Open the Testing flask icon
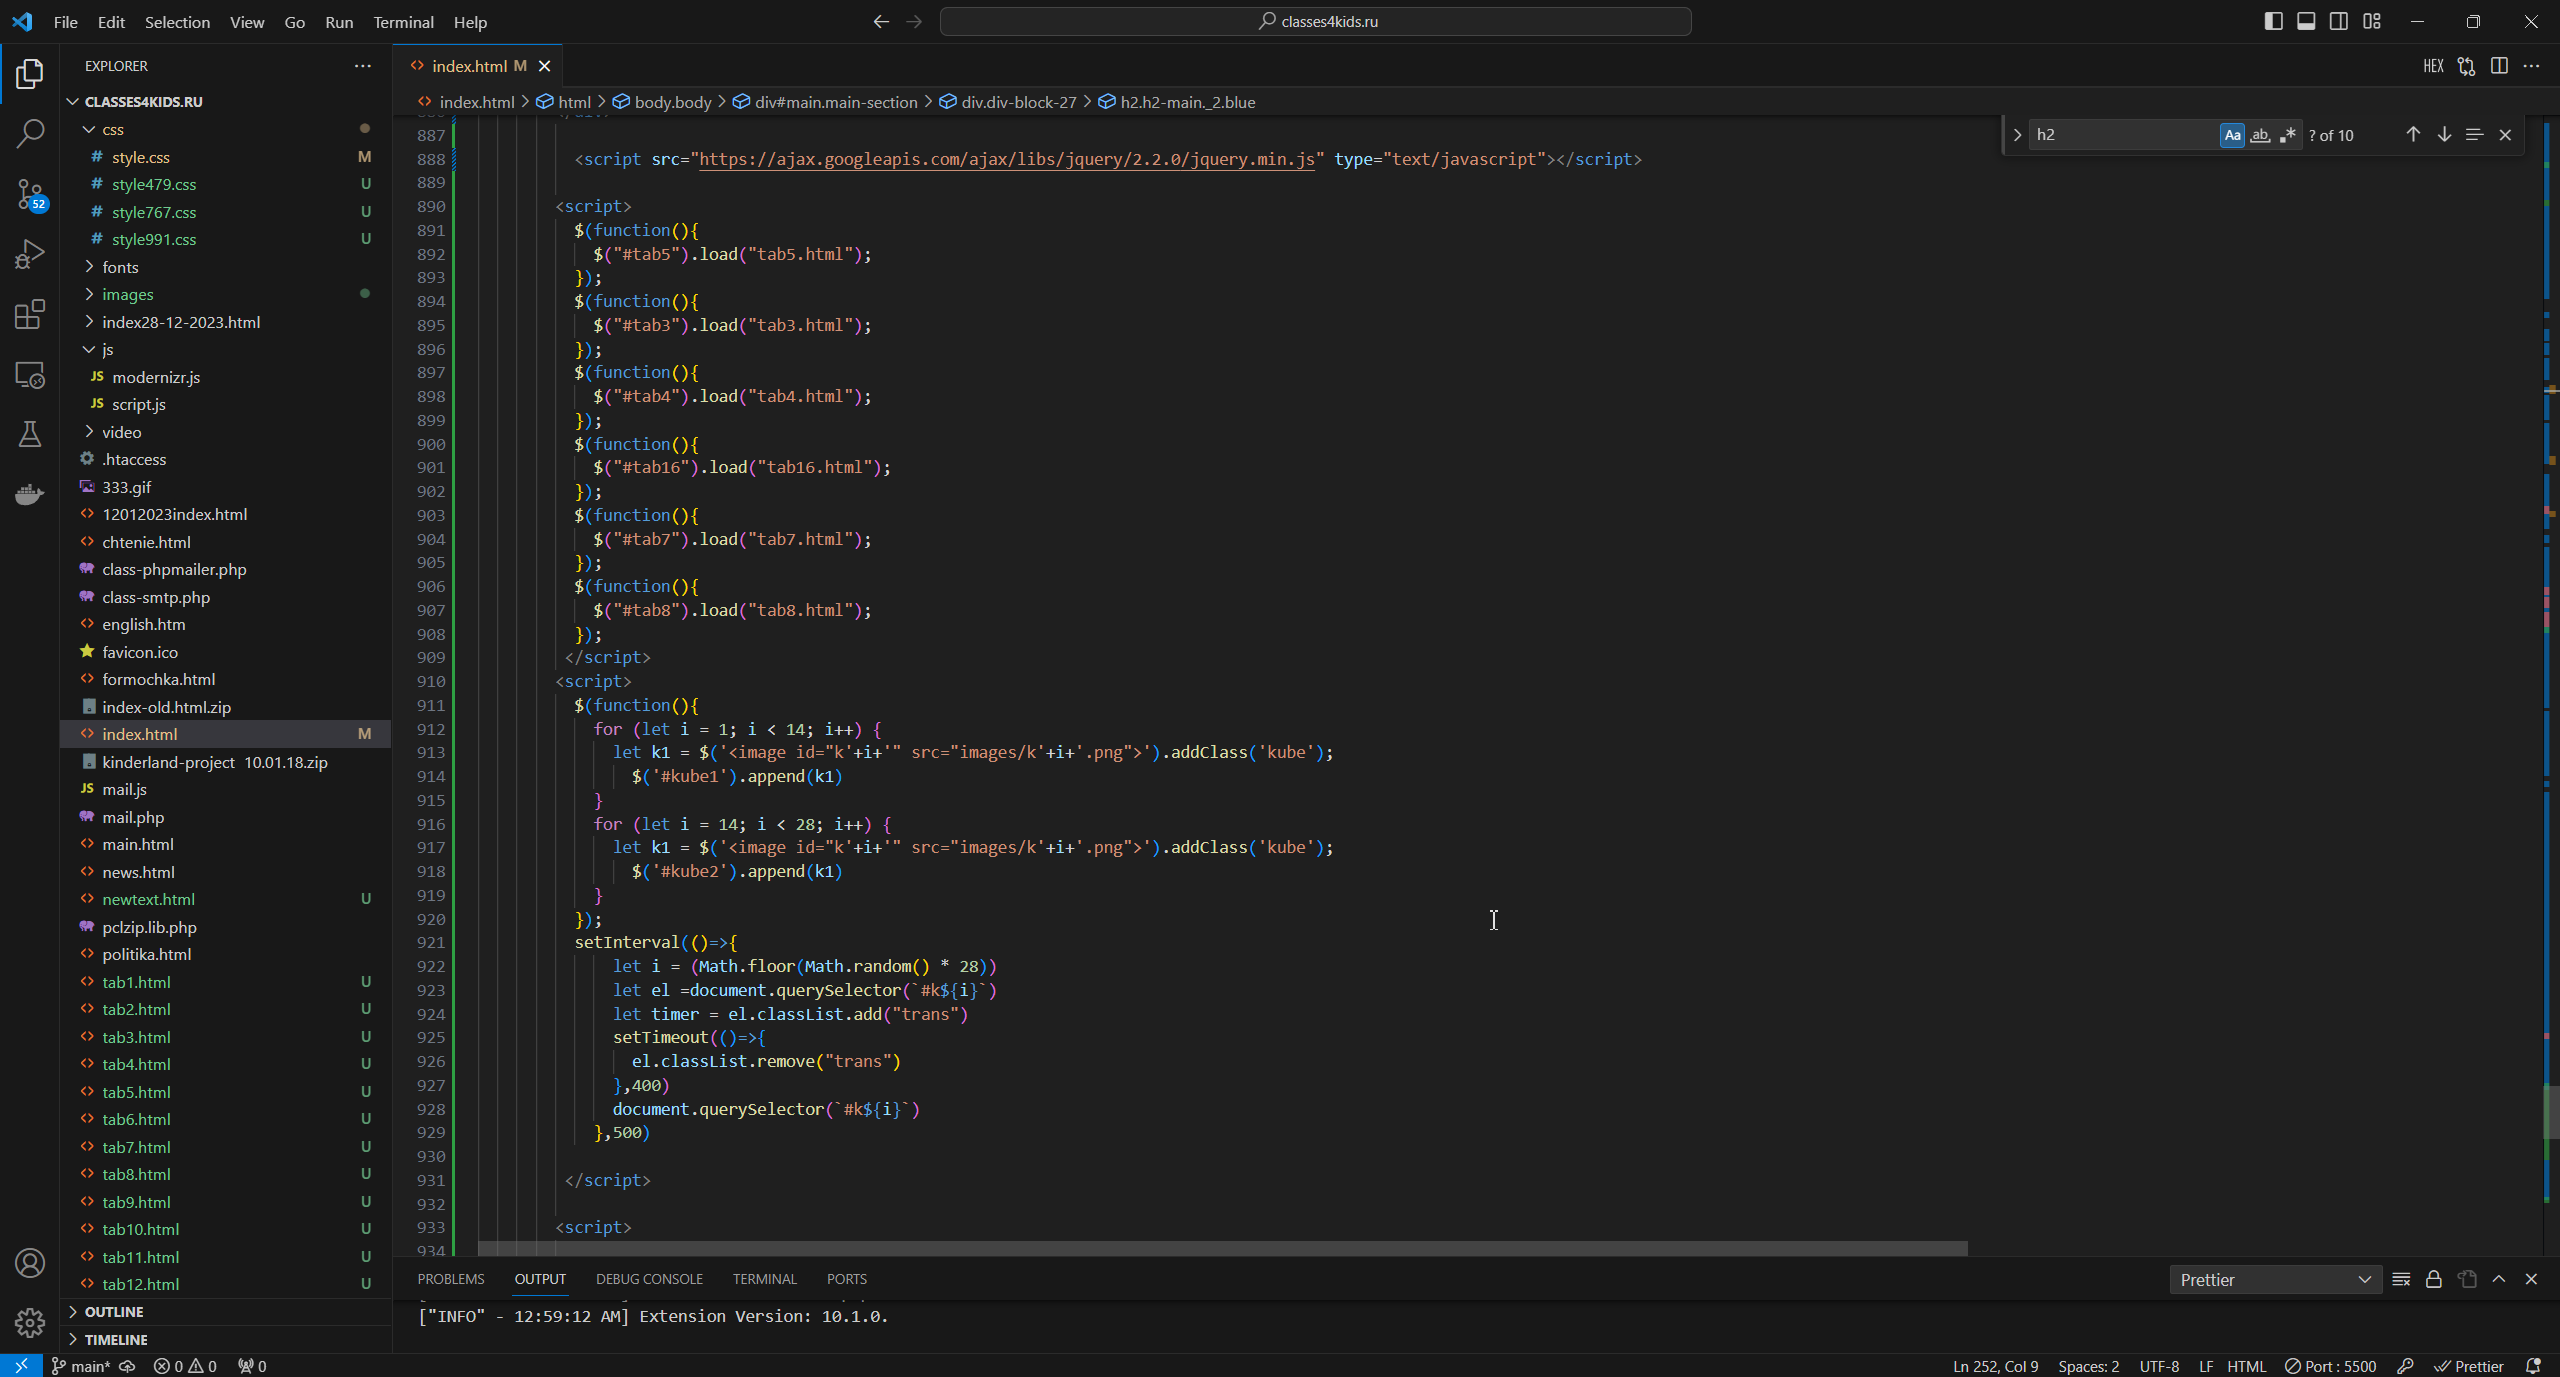 click(30, 434)
